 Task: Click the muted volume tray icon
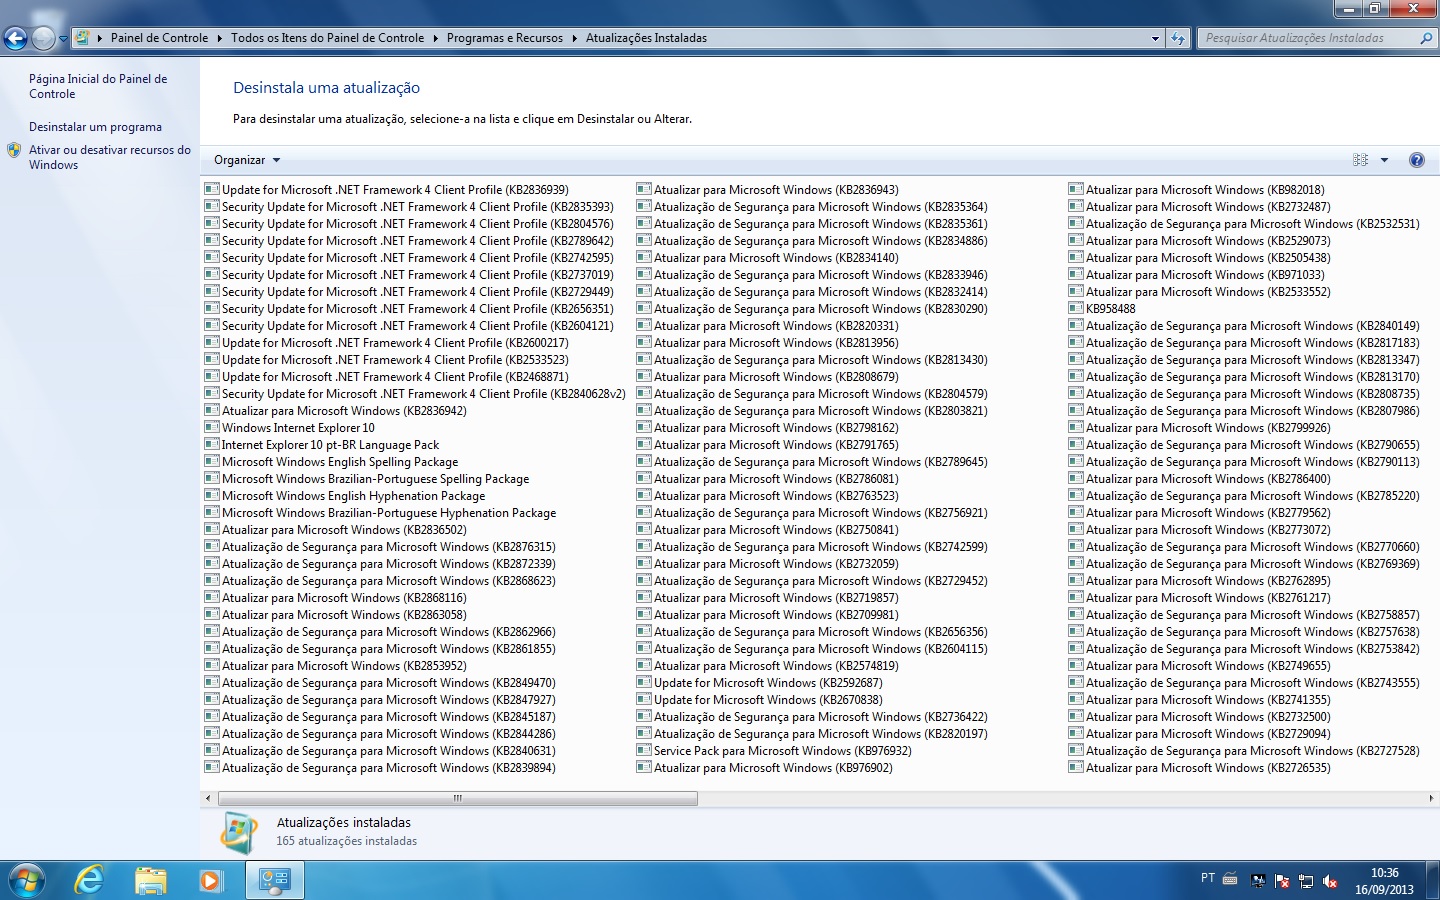pos(1330,881)
